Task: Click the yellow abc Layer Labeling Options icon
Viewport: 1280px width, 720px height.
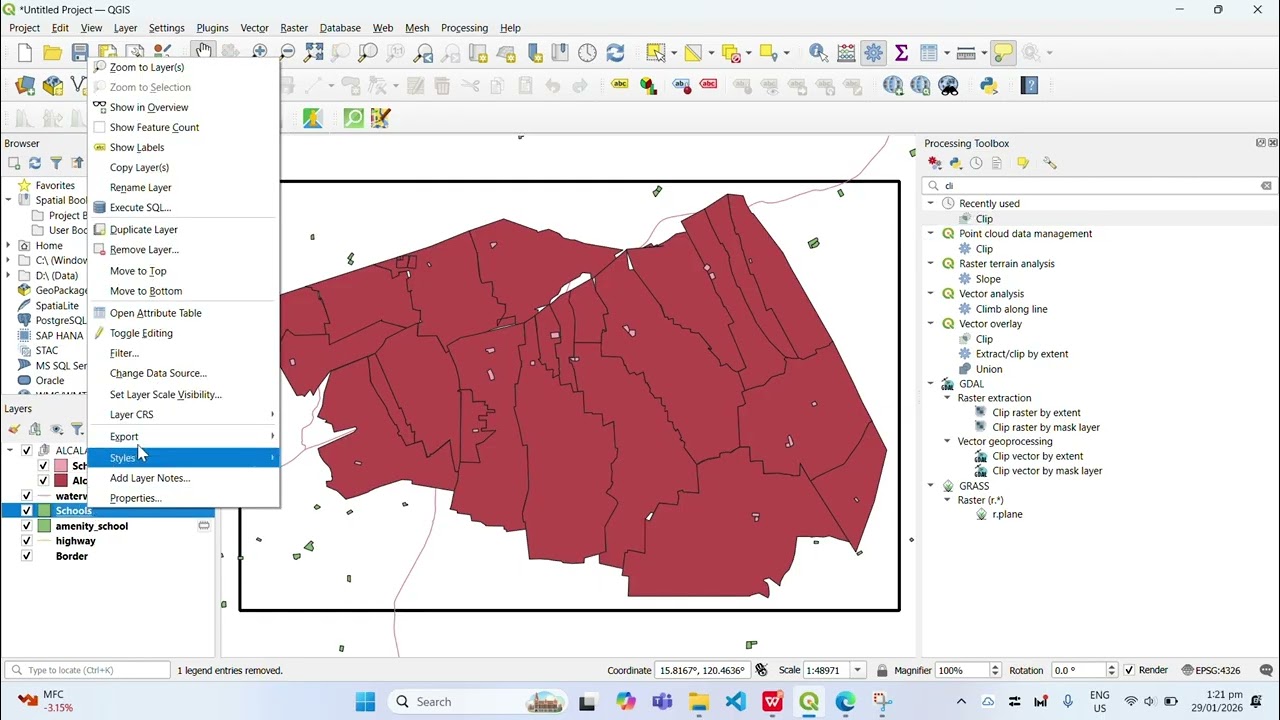Action: (619, 86)
